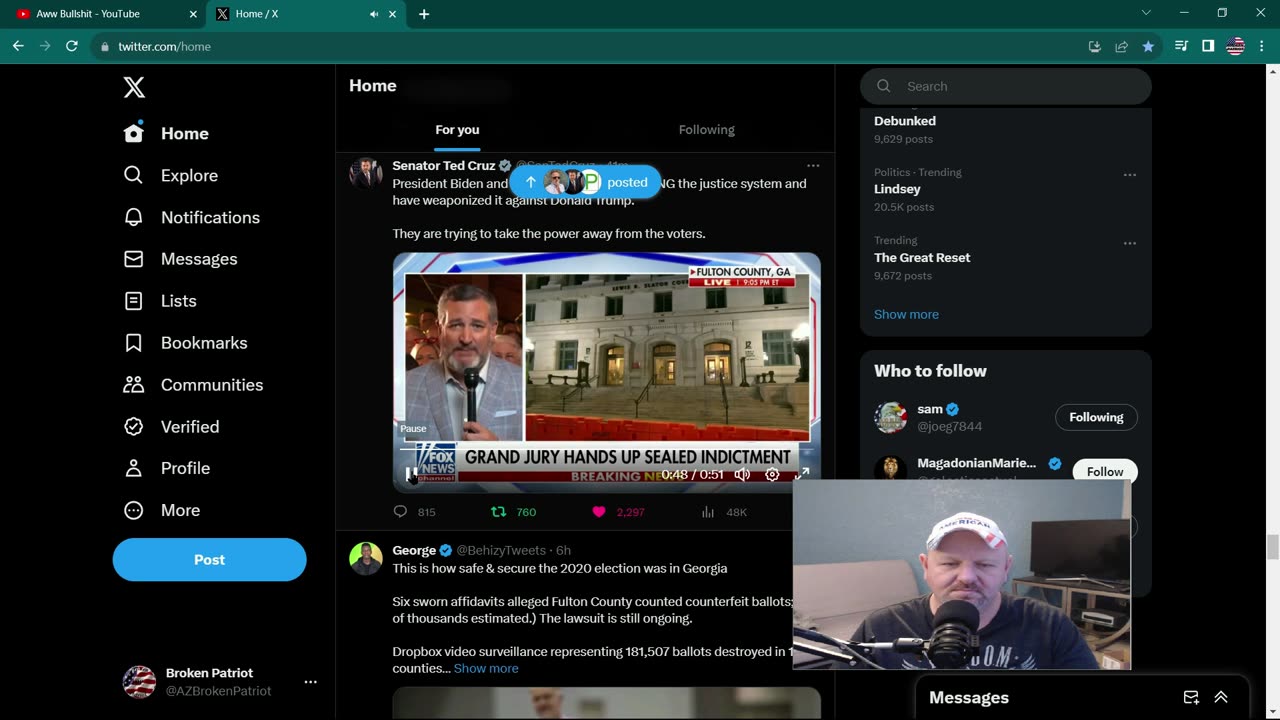Open more options for Great Reset trend
Image resolution: width=1280 pixels, height=720 pixels.
(1130, 243)
